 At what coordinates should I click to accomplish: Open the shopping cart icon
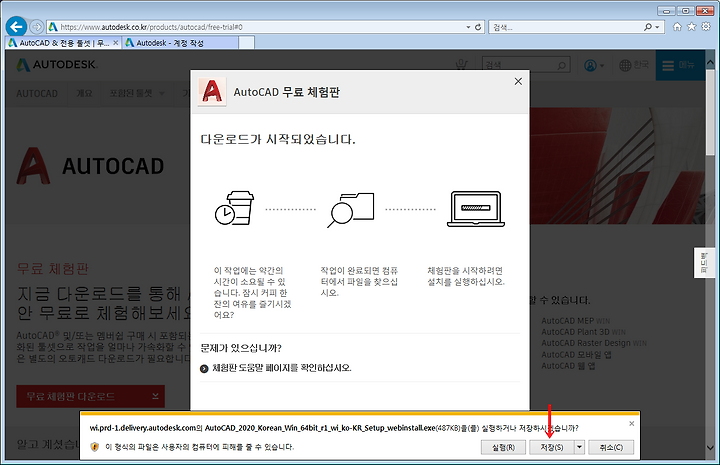tap(461, 65)
